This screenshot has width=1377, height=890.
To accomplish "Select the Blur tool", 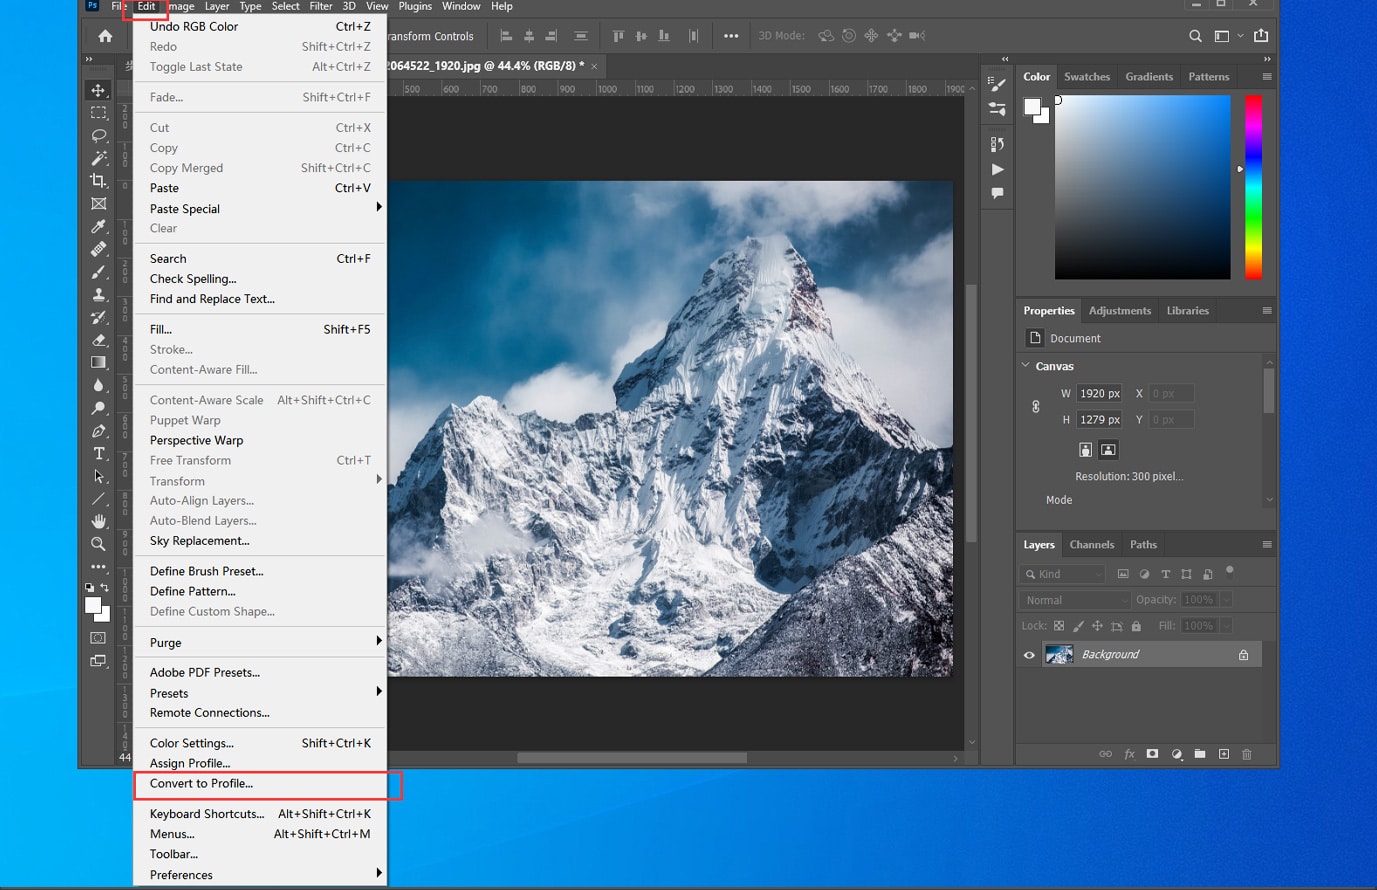I will [x=98, y=385].
